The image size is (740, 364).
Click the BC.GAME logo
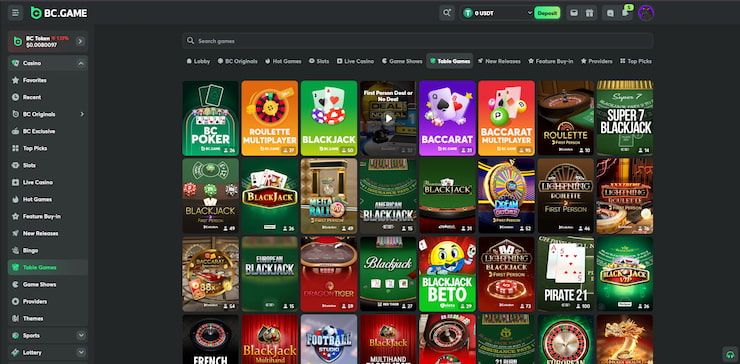coord(59,13)
